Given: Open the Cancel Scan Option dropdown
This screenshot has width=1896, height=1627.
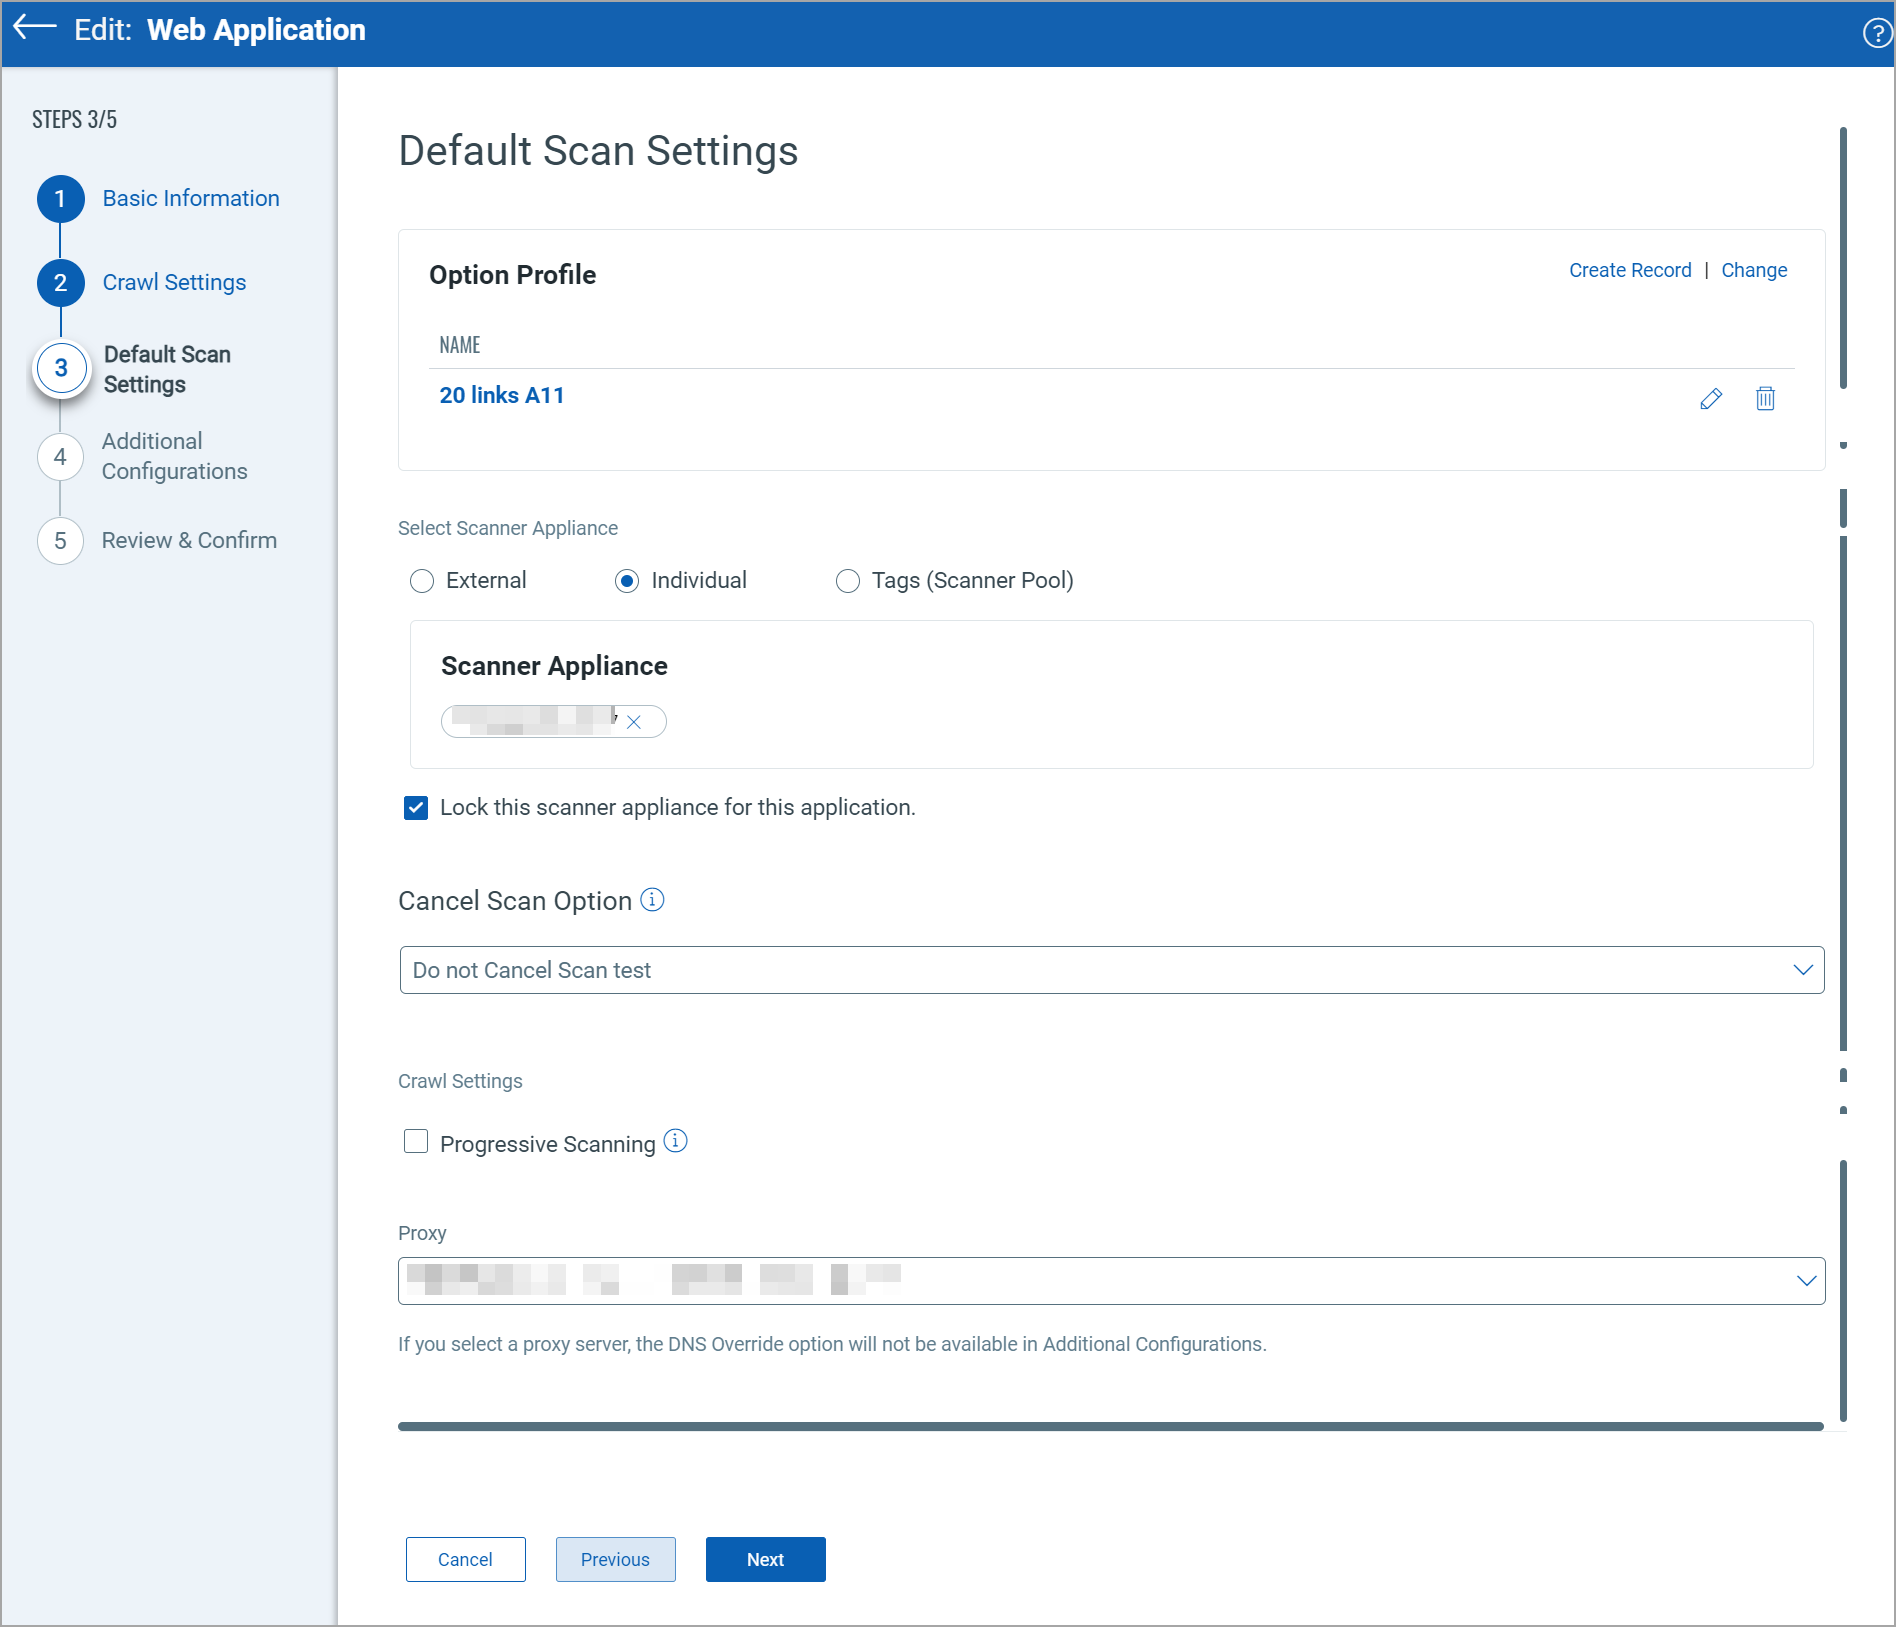Looking at the screenshot, I should click(1803, 969).
